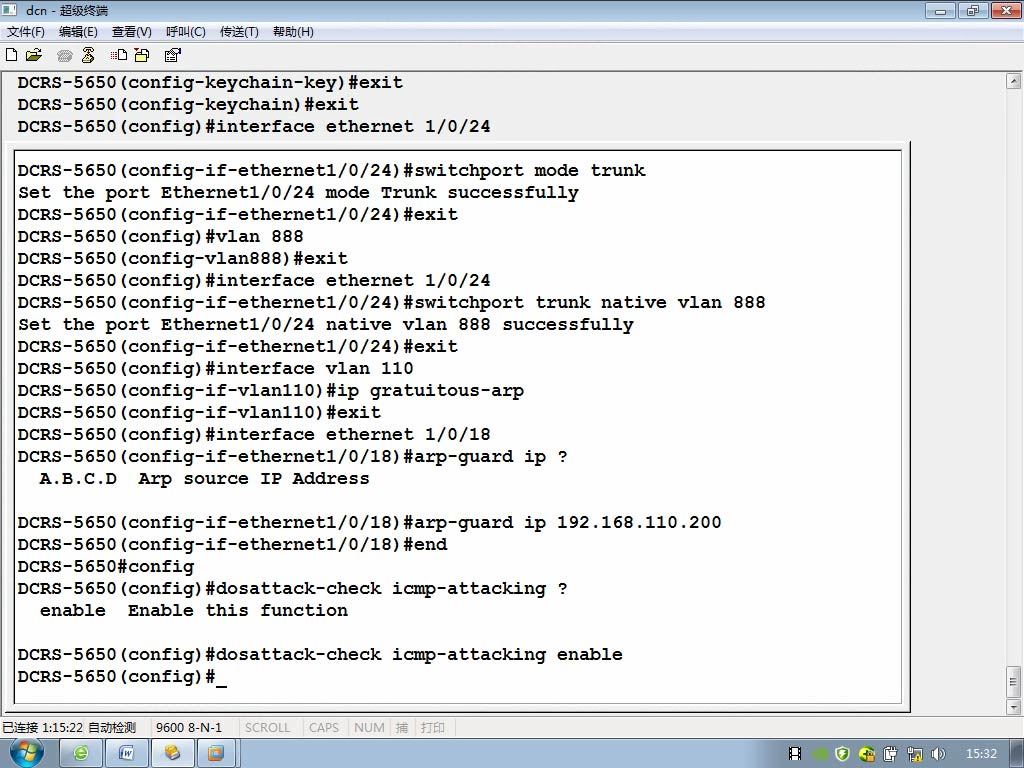Click the 捕 status indicator
The image size is (1024, 768).
(402, 727)
